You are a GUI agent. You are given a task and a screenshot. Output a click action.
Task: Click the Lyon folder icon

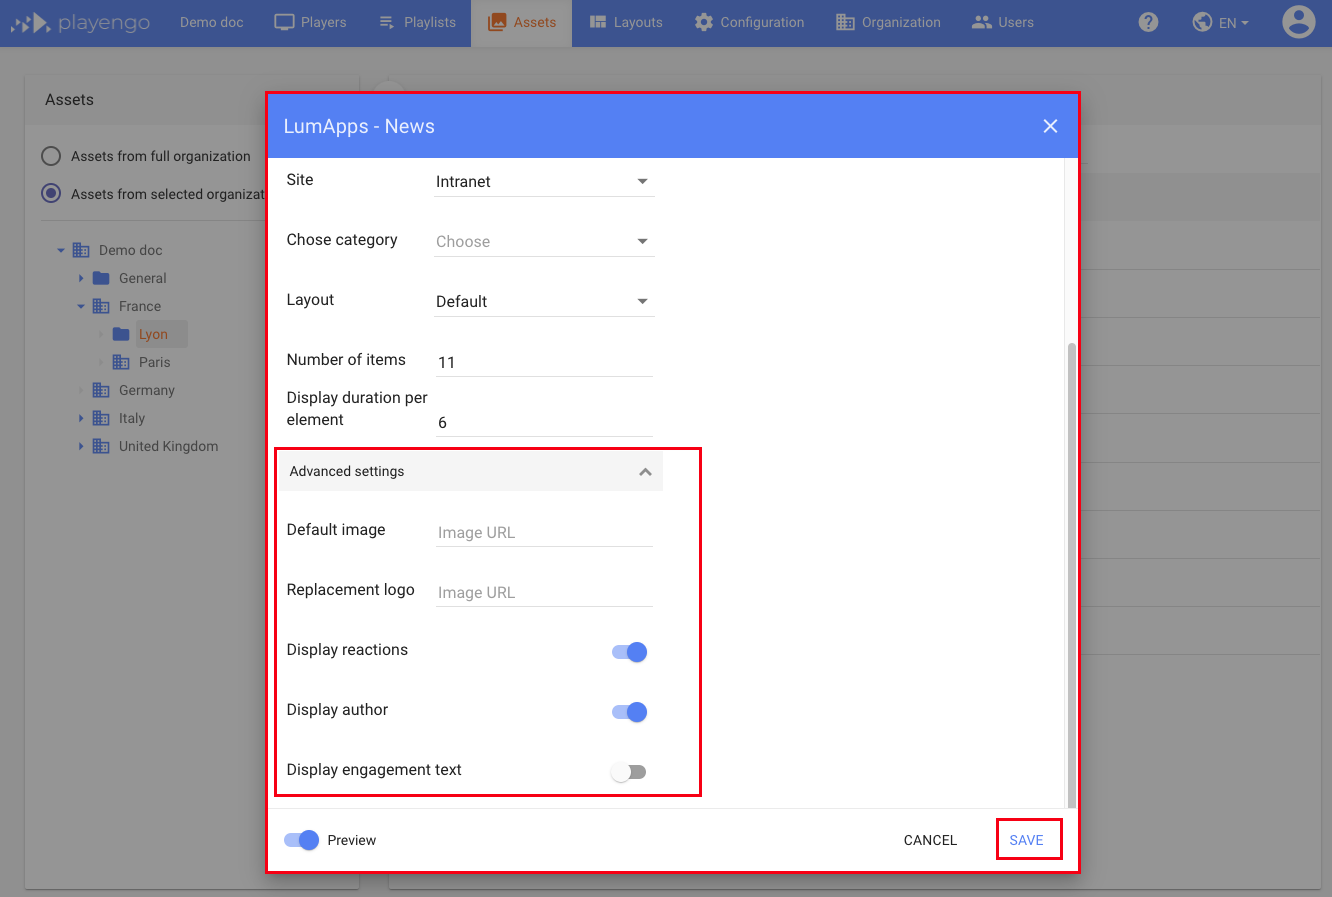121,334
